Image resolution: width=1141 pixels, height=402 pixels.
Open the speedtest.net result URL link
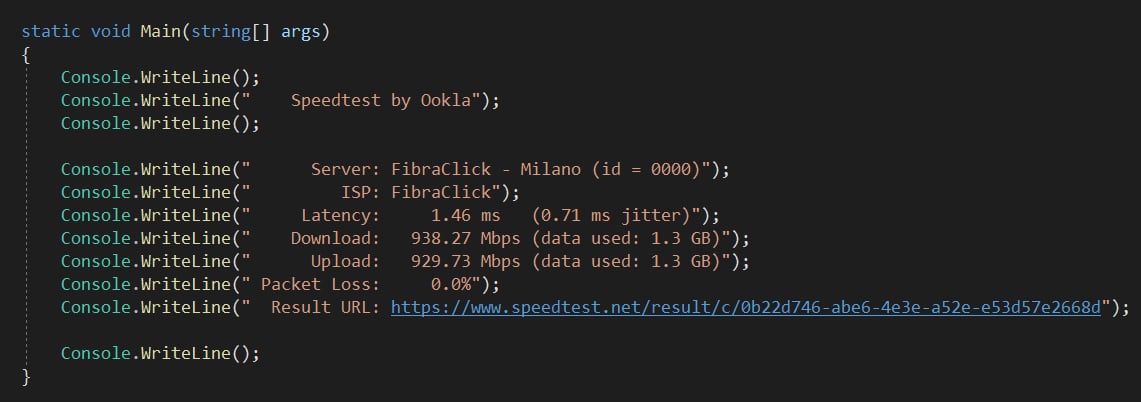745,307
